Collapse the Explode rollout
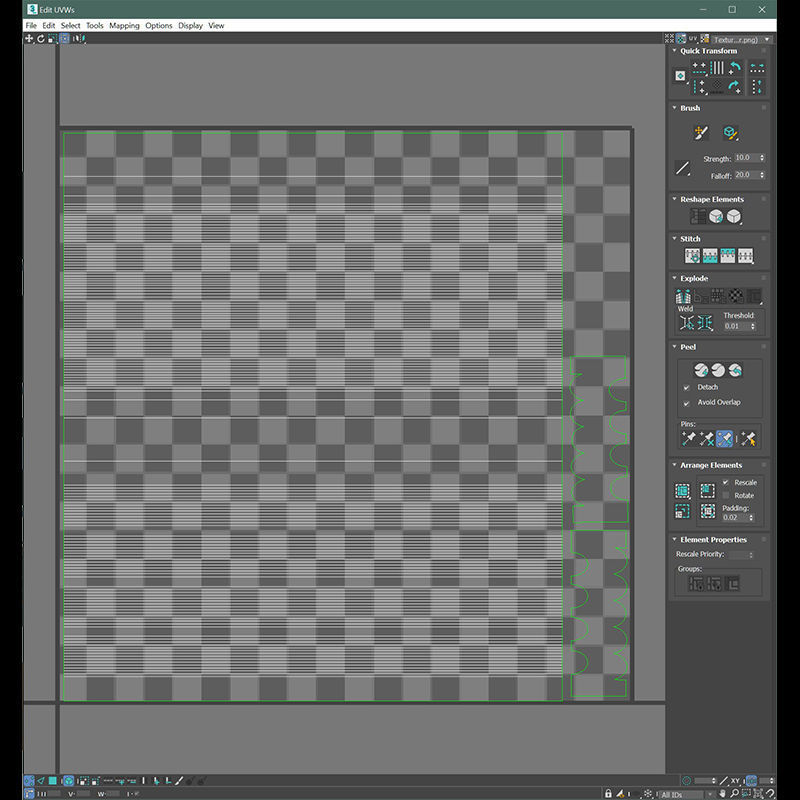The width and height of the screenshot is (800, 800). (x=674, y=278)
